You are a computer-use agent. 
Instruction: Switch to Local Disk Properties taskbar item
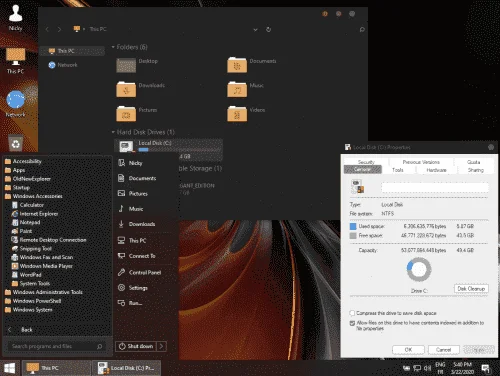pyautogui.click(x=126, y=368)
